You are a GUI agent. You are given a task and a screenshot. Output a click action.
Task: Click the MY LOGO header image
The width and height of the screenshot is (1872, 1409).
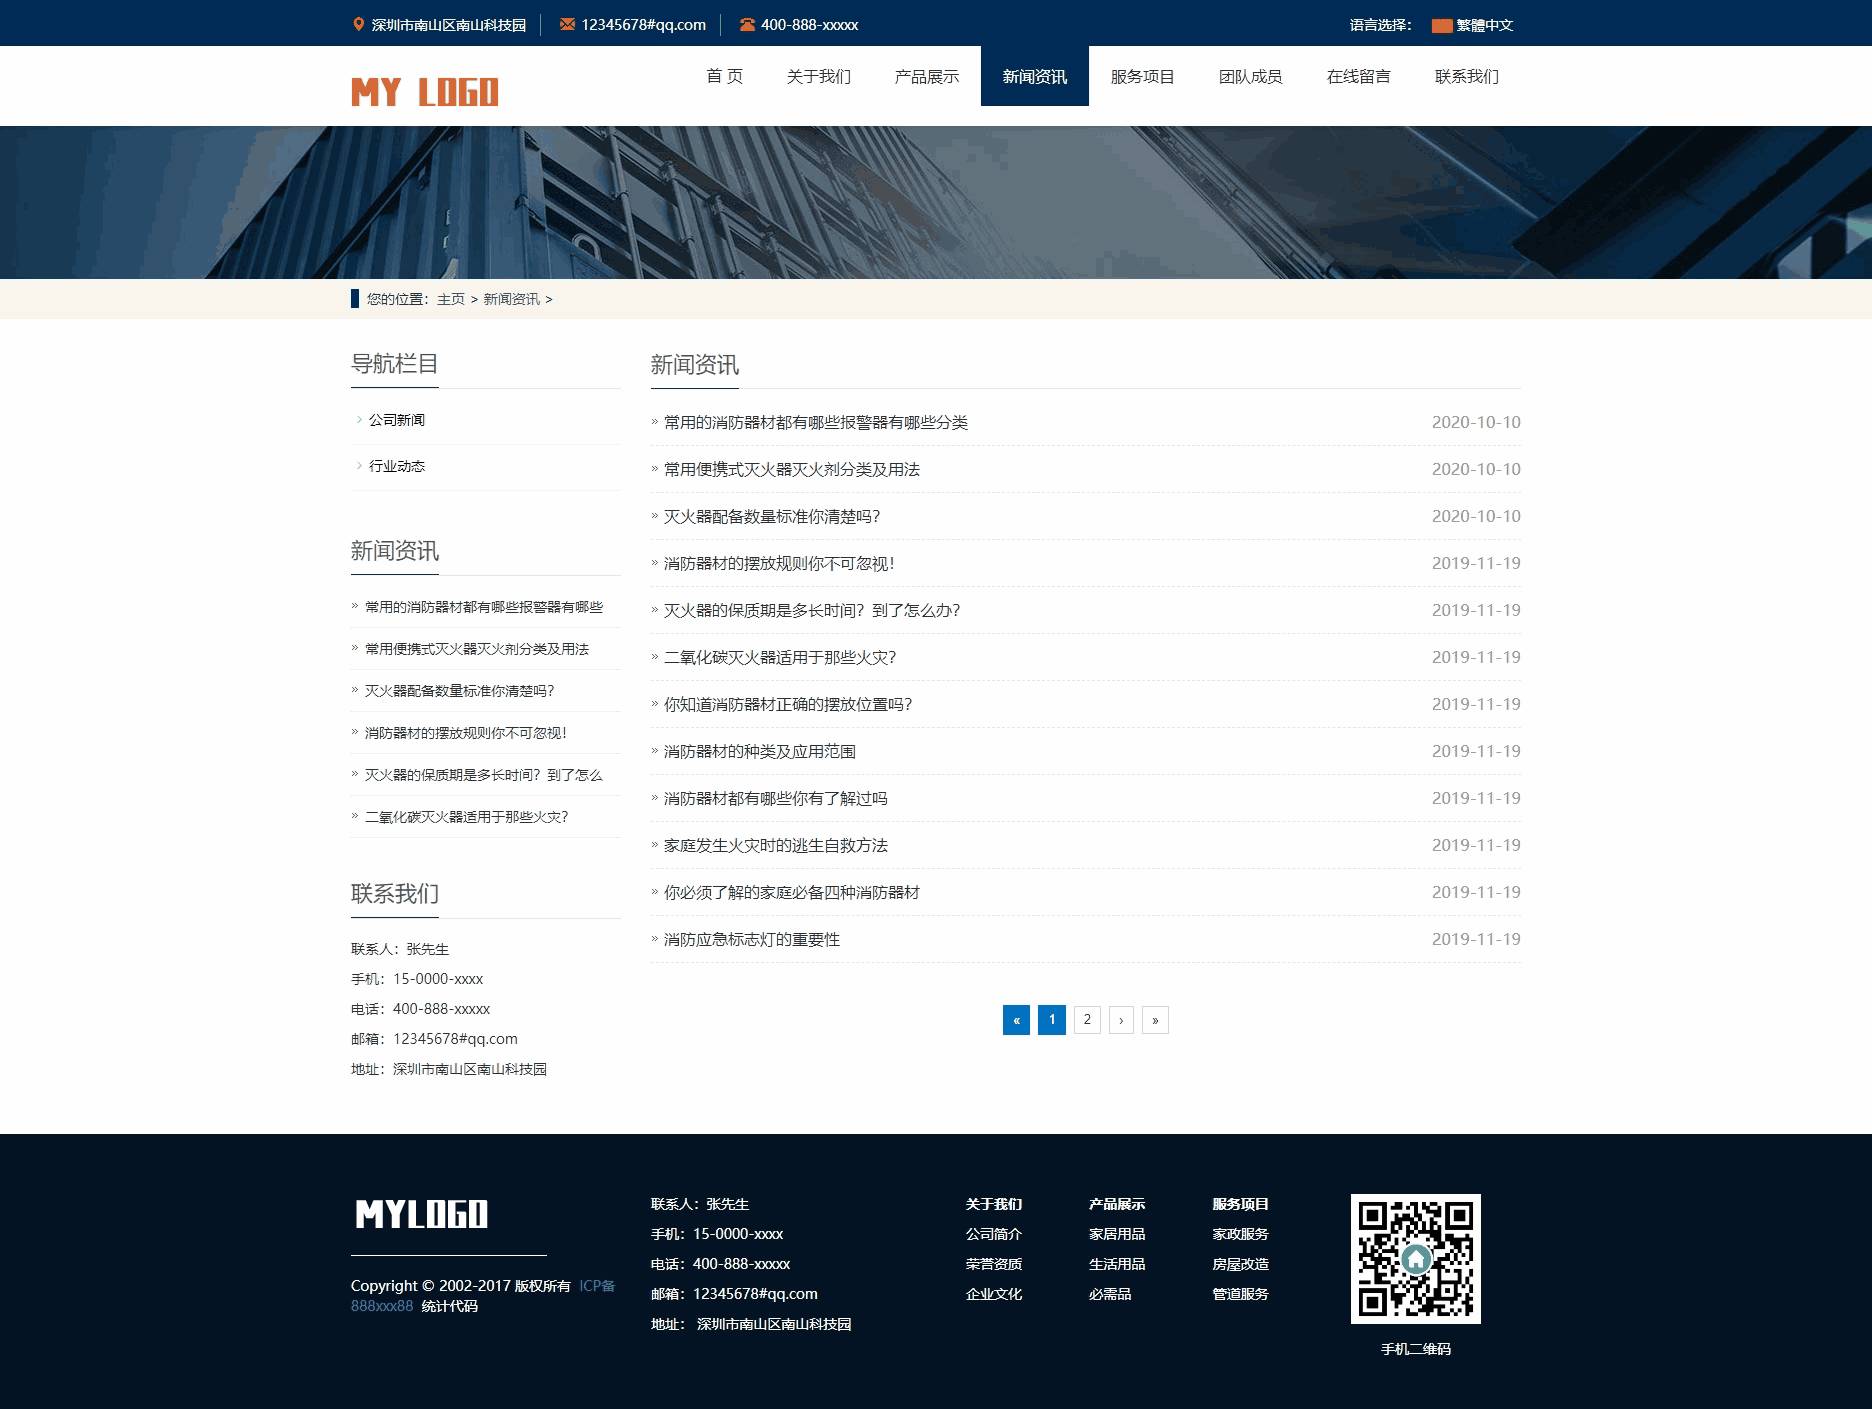tap(424, 92)
